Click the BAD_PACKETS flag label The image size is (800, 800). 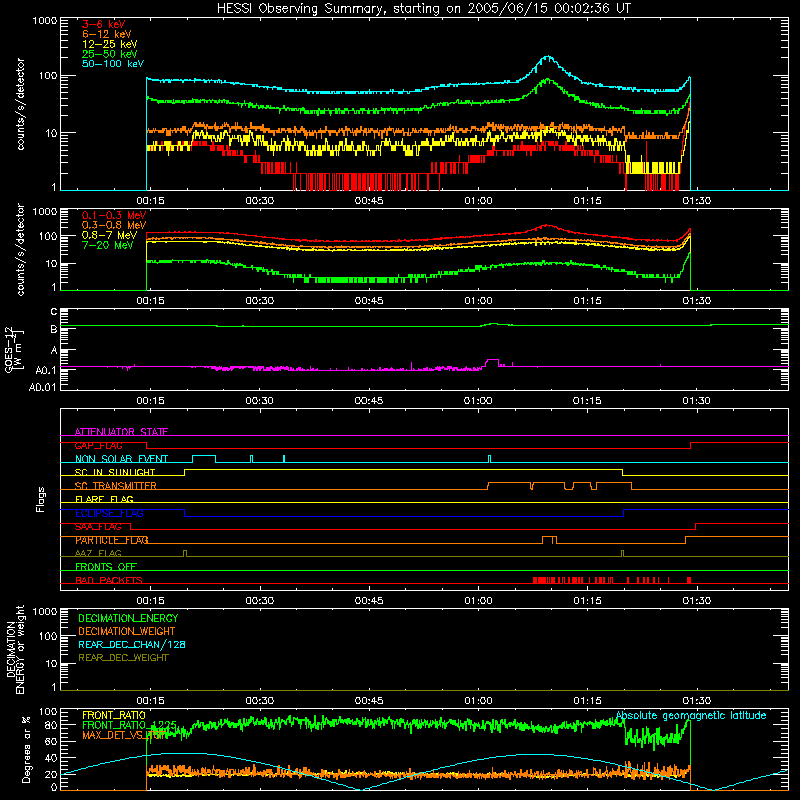pyautogui.click(x=109, y=580)
